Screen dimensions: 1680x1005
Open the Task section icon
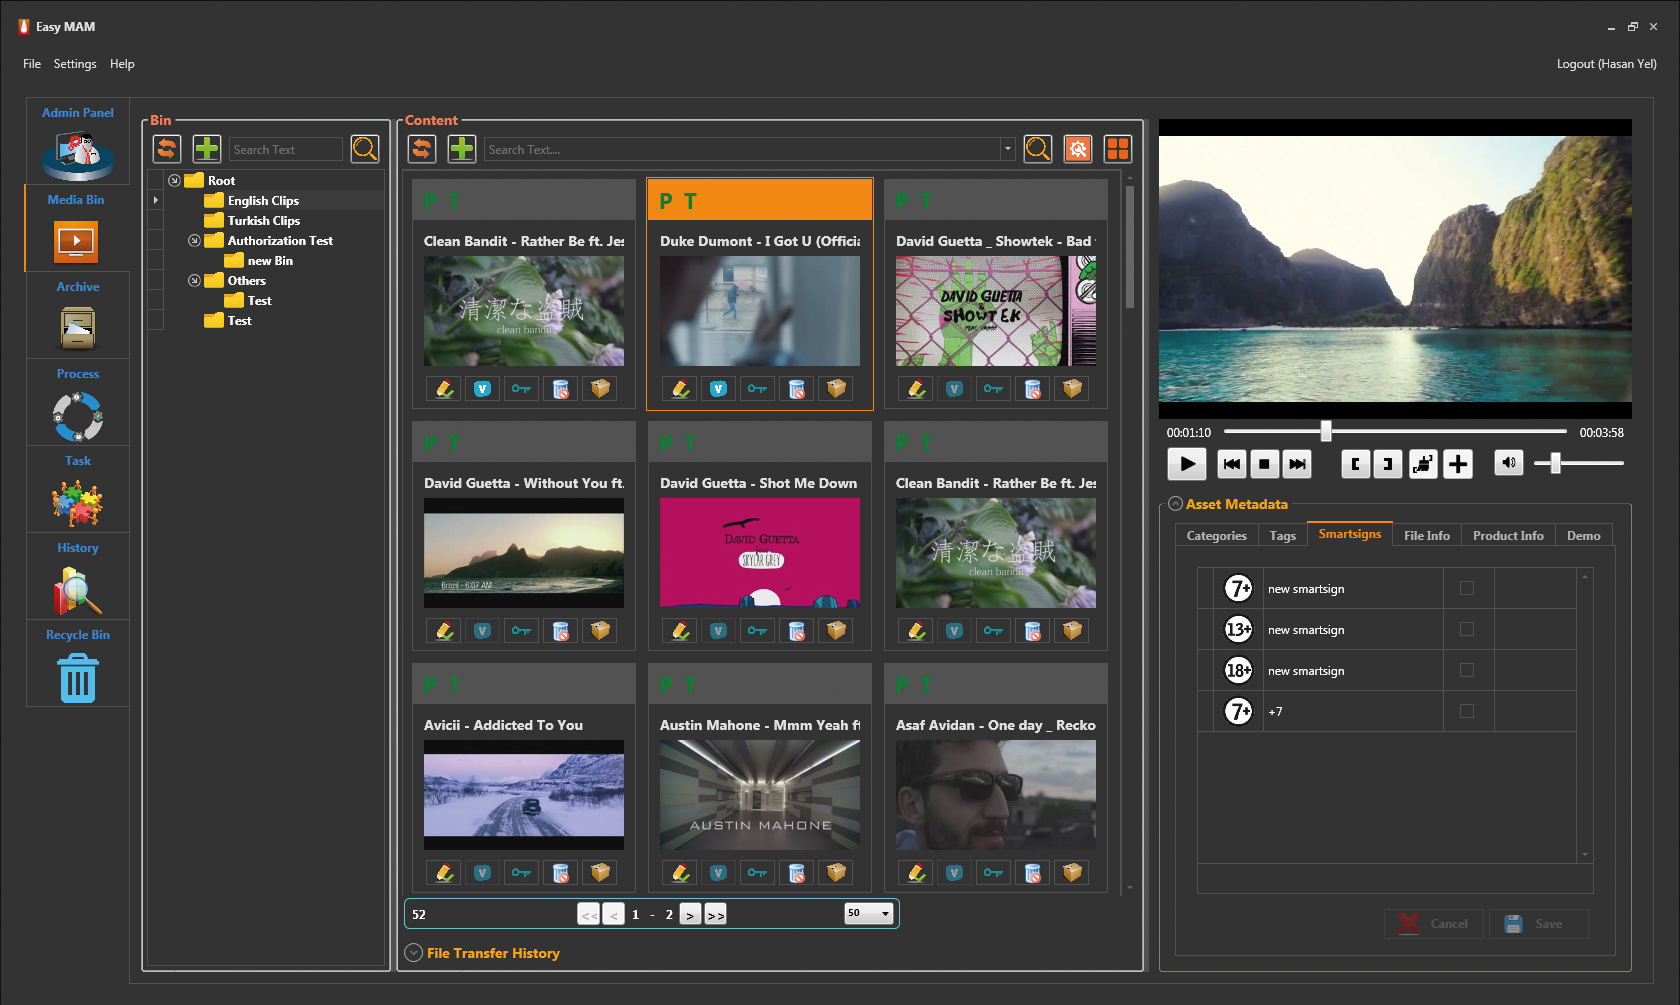[x=78, y=502]
